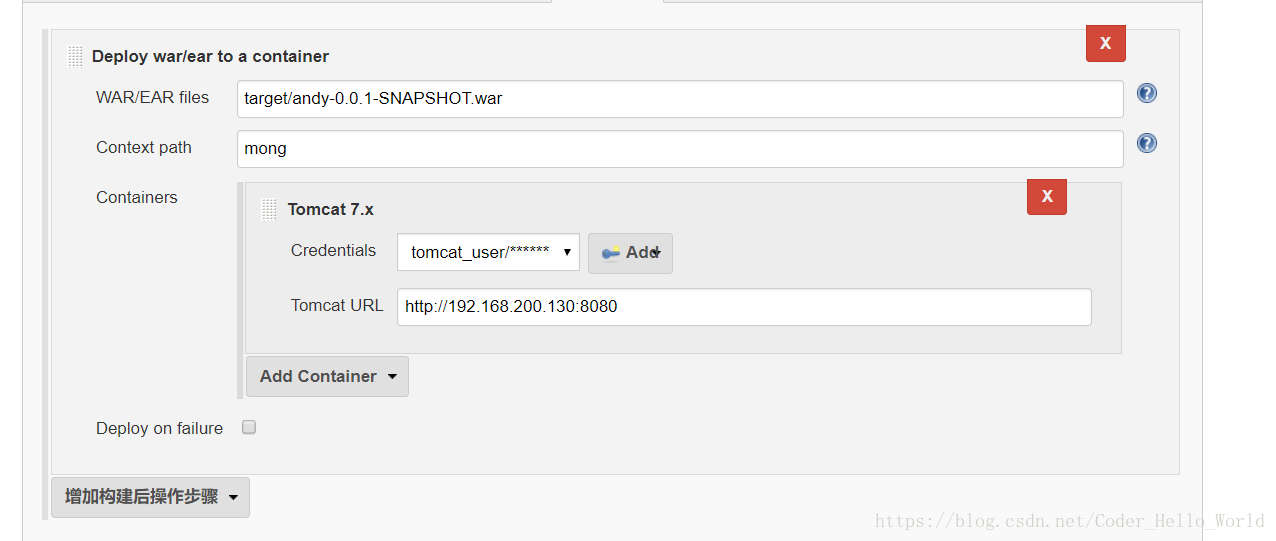Enable the Deploy on failure checkbox

click(249, 427)
